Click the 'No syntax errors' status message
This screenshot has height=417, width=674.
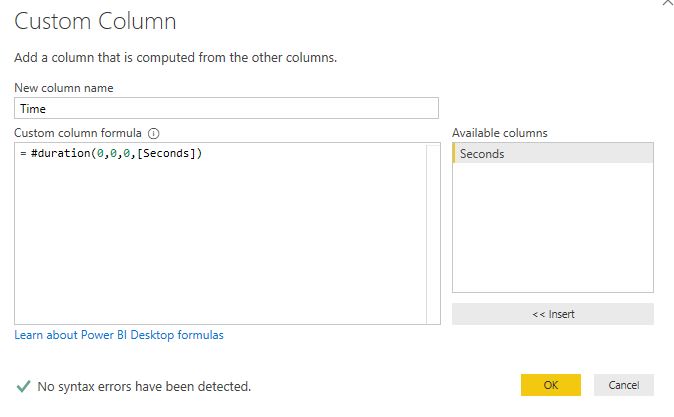coord(144,386)
